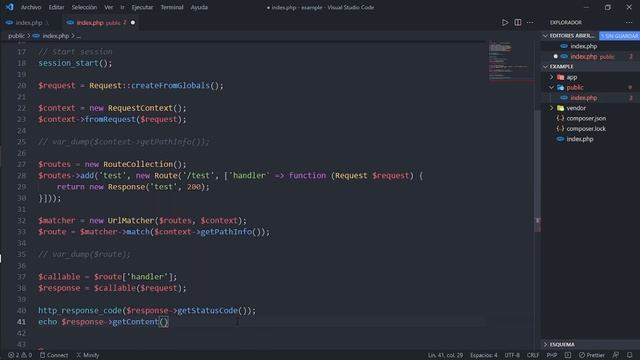Open the Ver menu
Viewport: 640px width, 360px height.
pyautogui.click(x=109, y=7)
